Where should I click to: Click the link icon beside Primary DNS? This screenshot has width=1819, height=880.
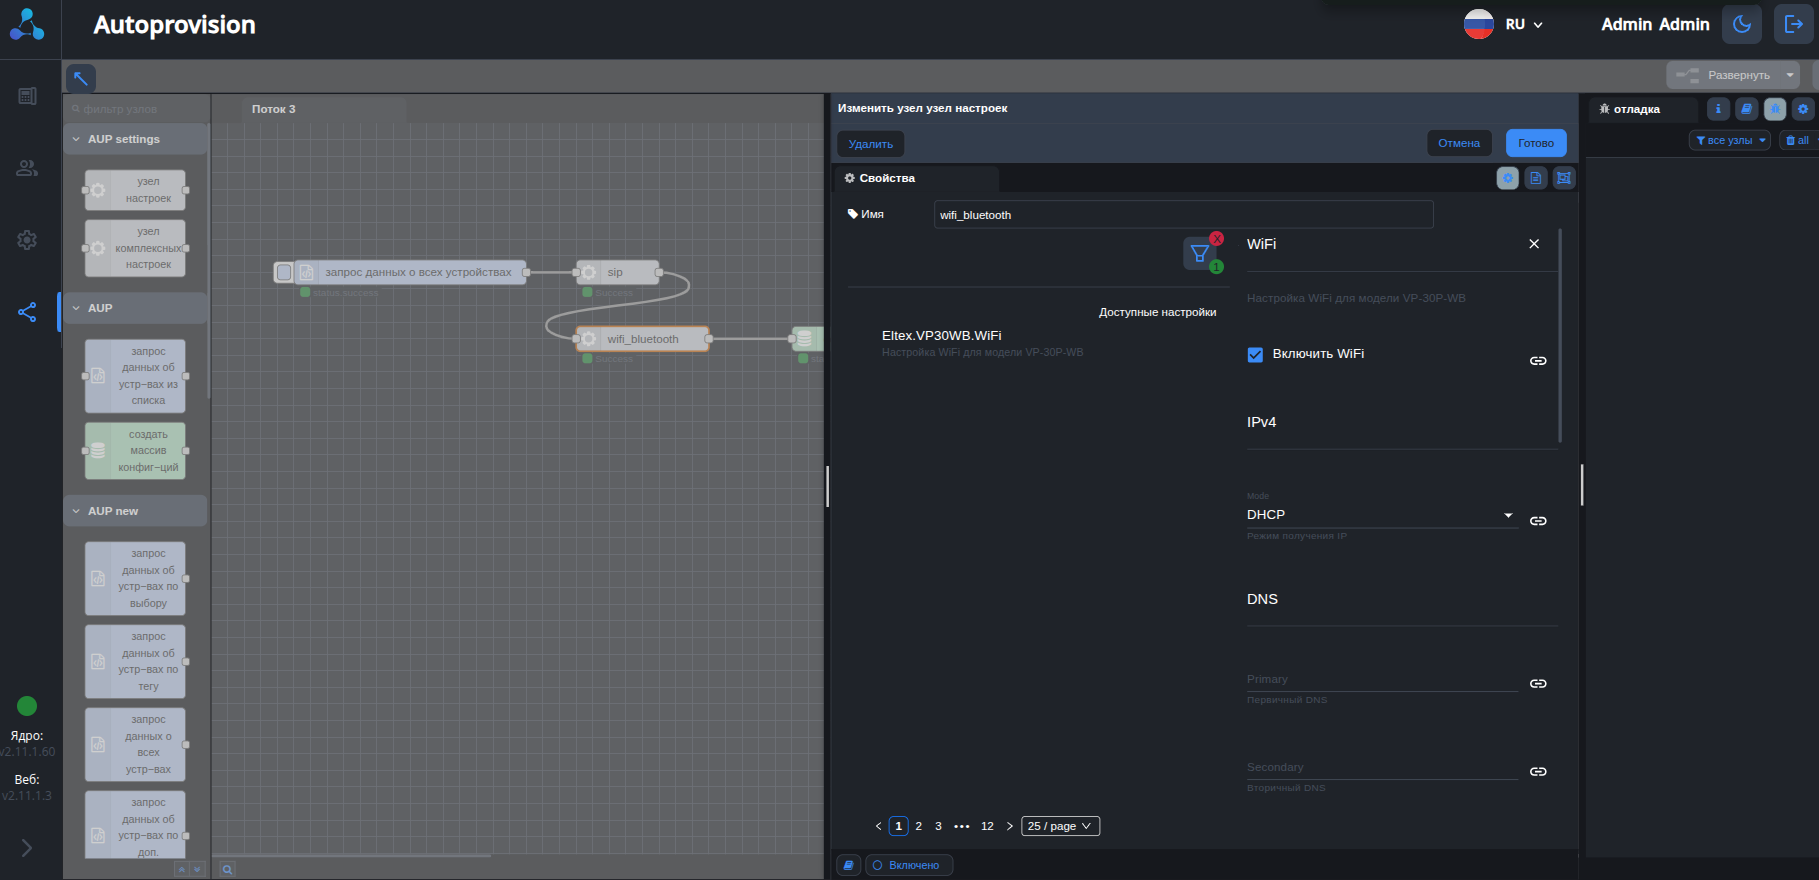click(1538, 684)
